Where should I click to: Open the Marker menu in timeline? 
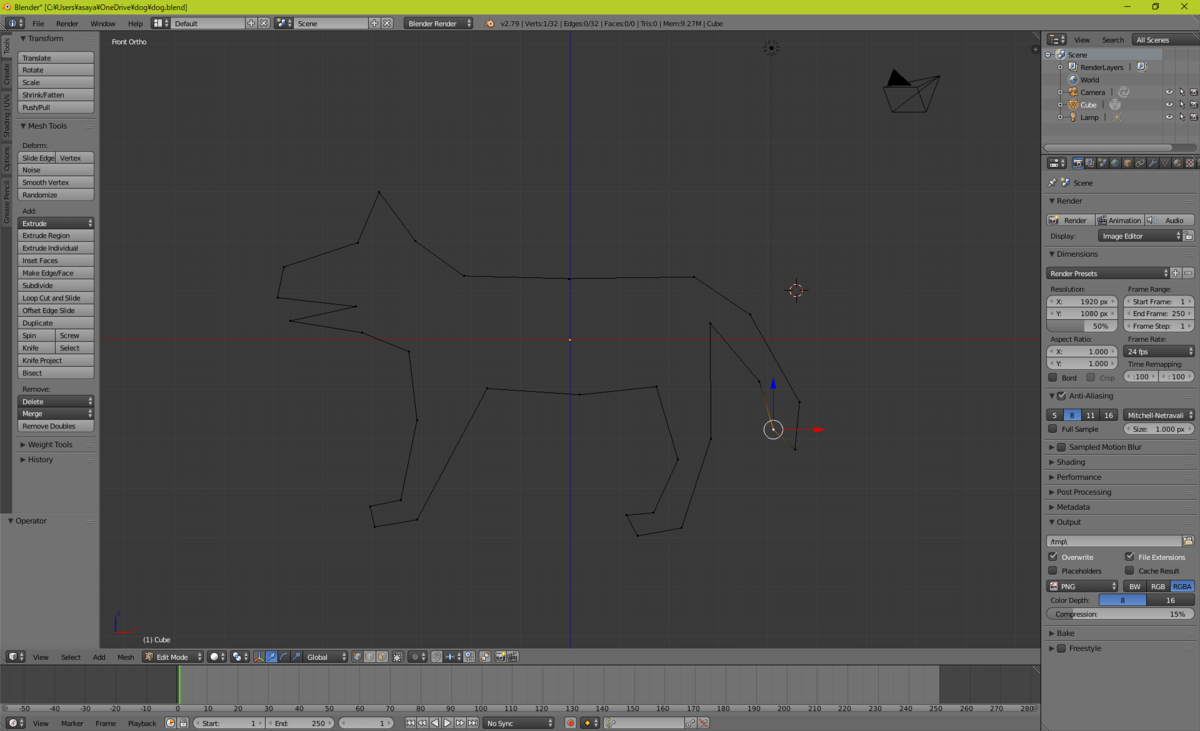[72, 723]
